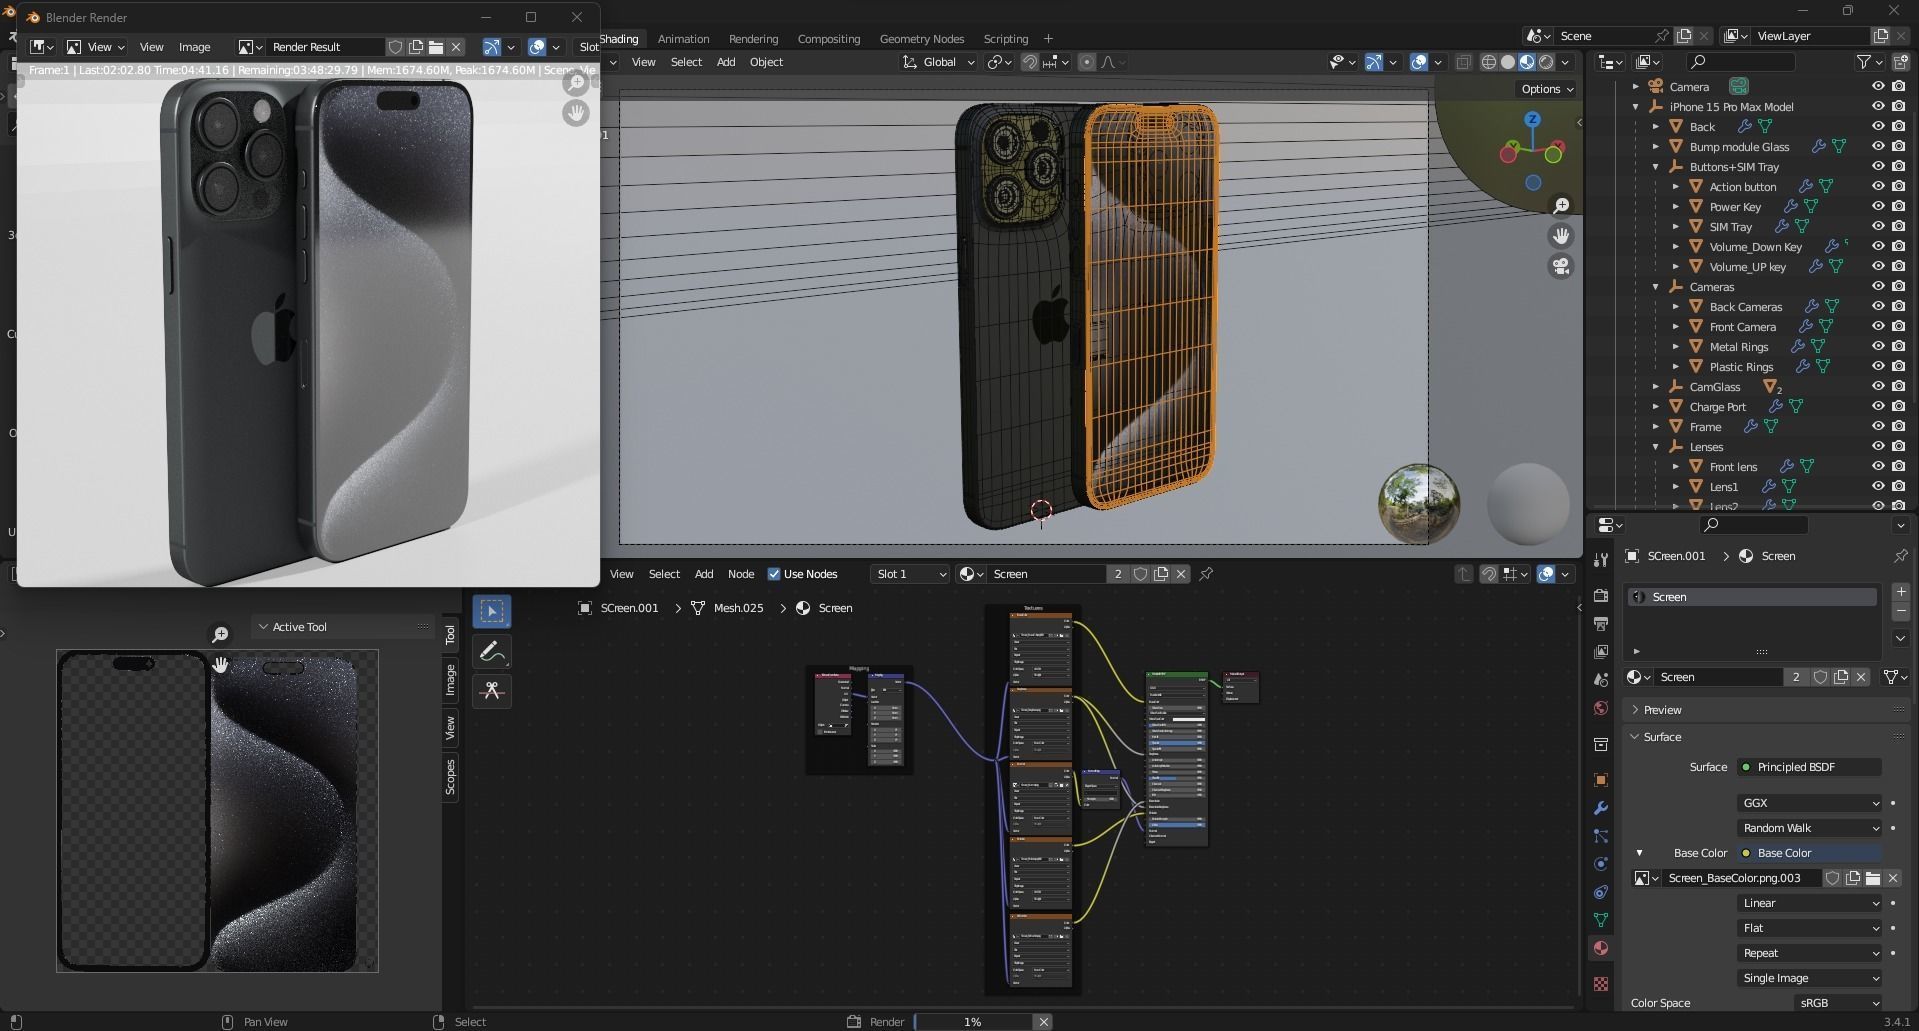Open the Texture properties checker tab
The image size is (1919, 1031).
(x=1601, y=984)
